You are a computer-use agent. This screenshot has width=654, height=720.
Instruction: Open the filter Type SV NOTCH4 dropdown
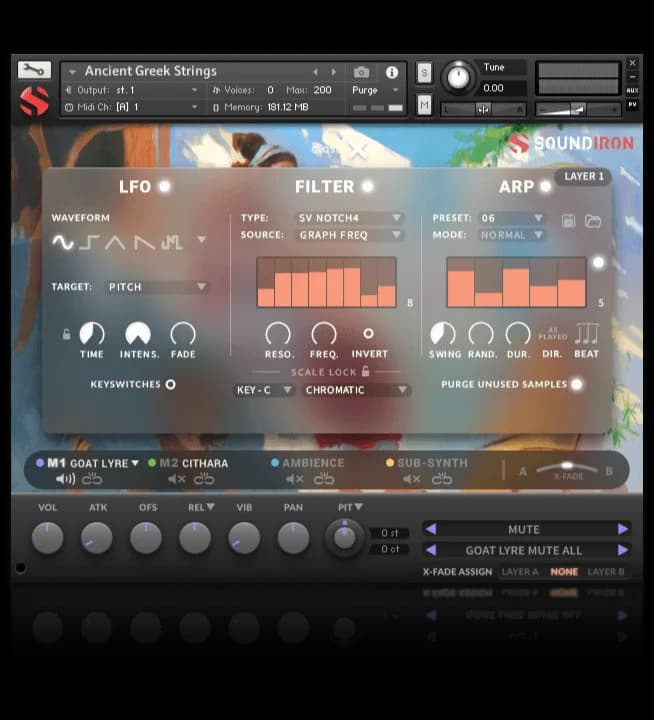(349, 218)
